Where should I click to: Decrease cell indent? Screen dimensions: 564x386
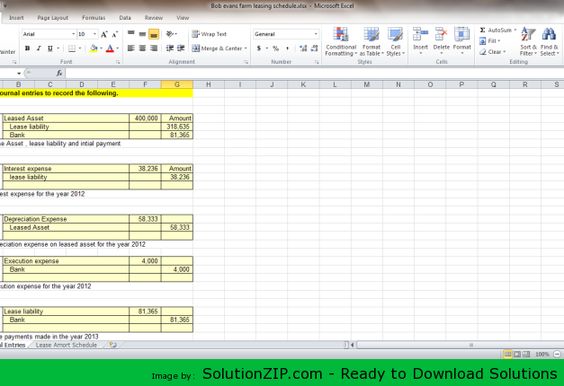(x=170, y=48)
